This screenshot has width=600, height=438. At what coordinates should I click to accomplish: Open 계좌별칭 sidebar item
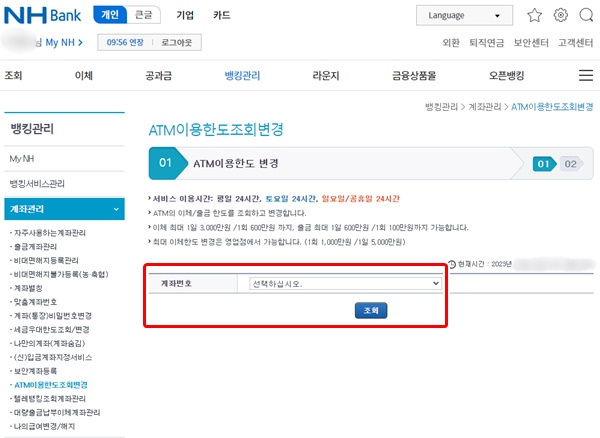28,288
